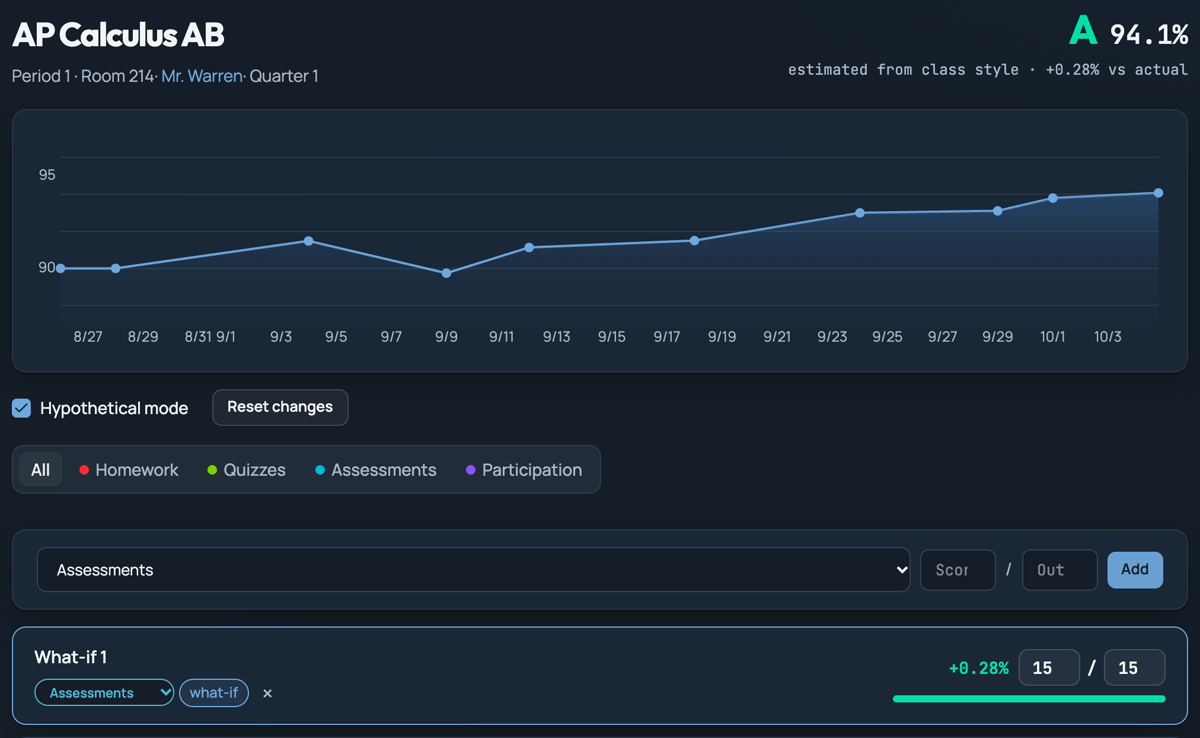Image resolution: width=1200 pixels, height=738 pixels.
Task: Edit What-if 1 earned score field
Action: click(x=1049, y=668)
